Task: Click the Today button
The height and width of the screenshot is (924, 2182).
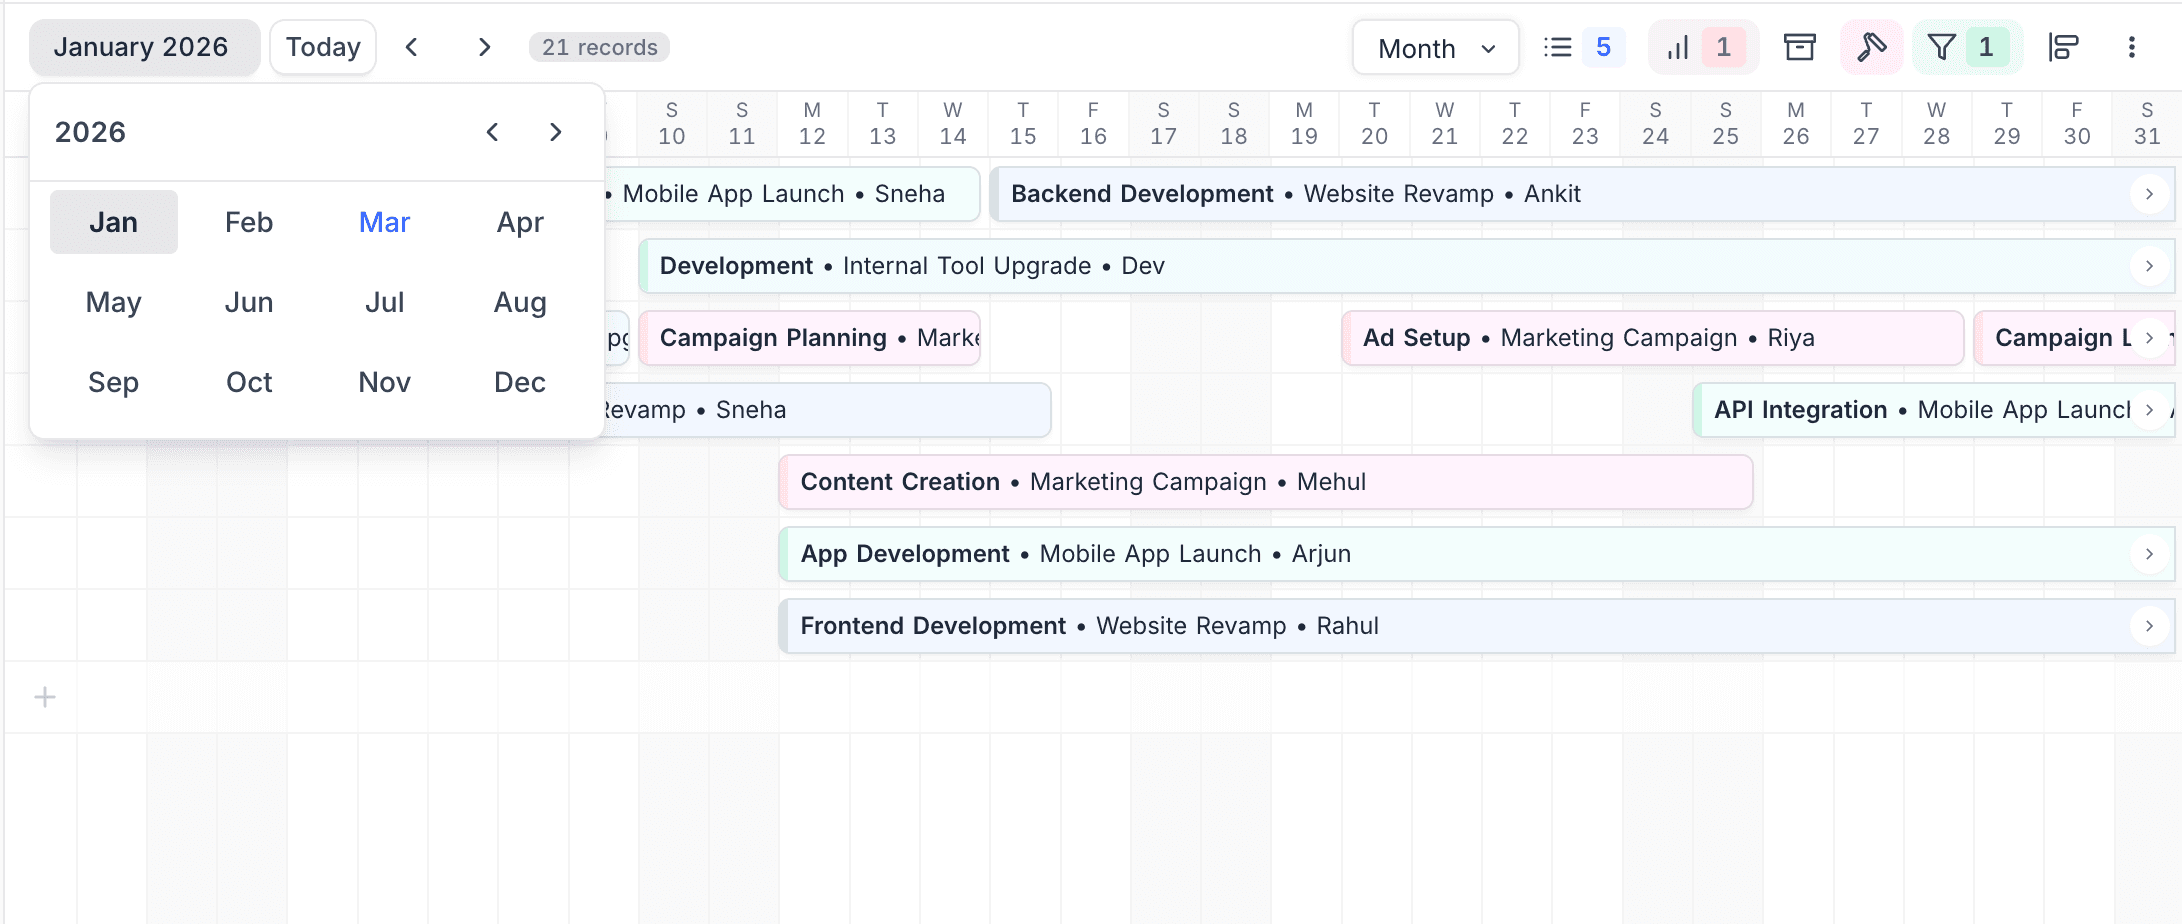Action: tap(322, 46)
